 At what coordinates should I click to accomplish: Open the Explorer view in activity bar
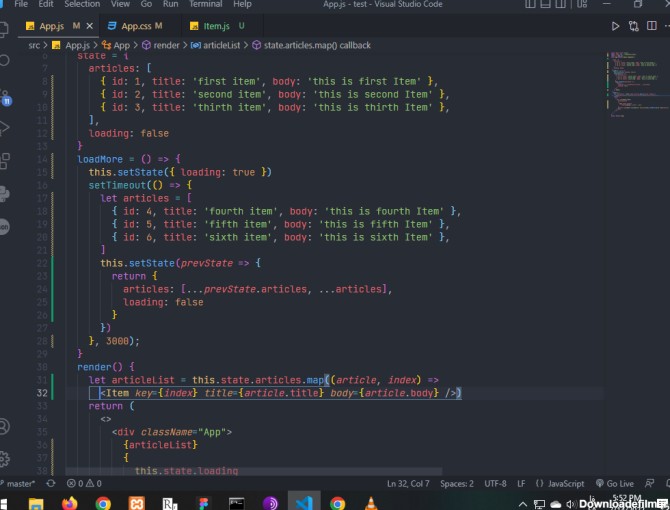pos(3,29)
